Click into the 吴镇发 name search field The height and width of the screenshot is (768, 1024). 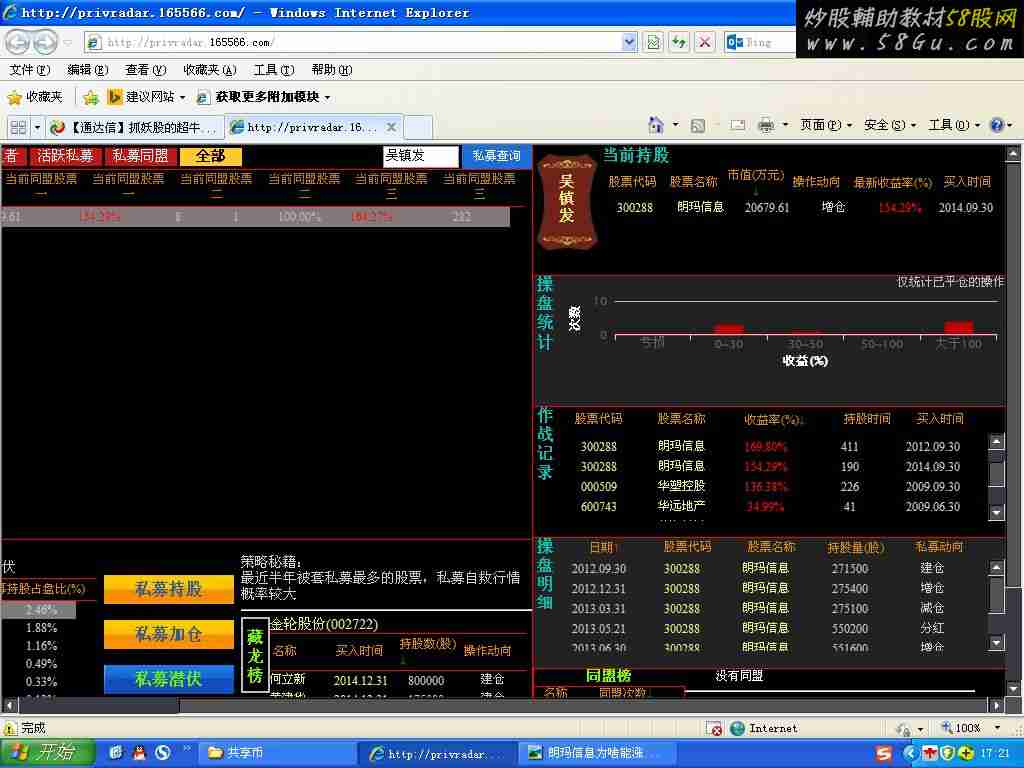421,156
